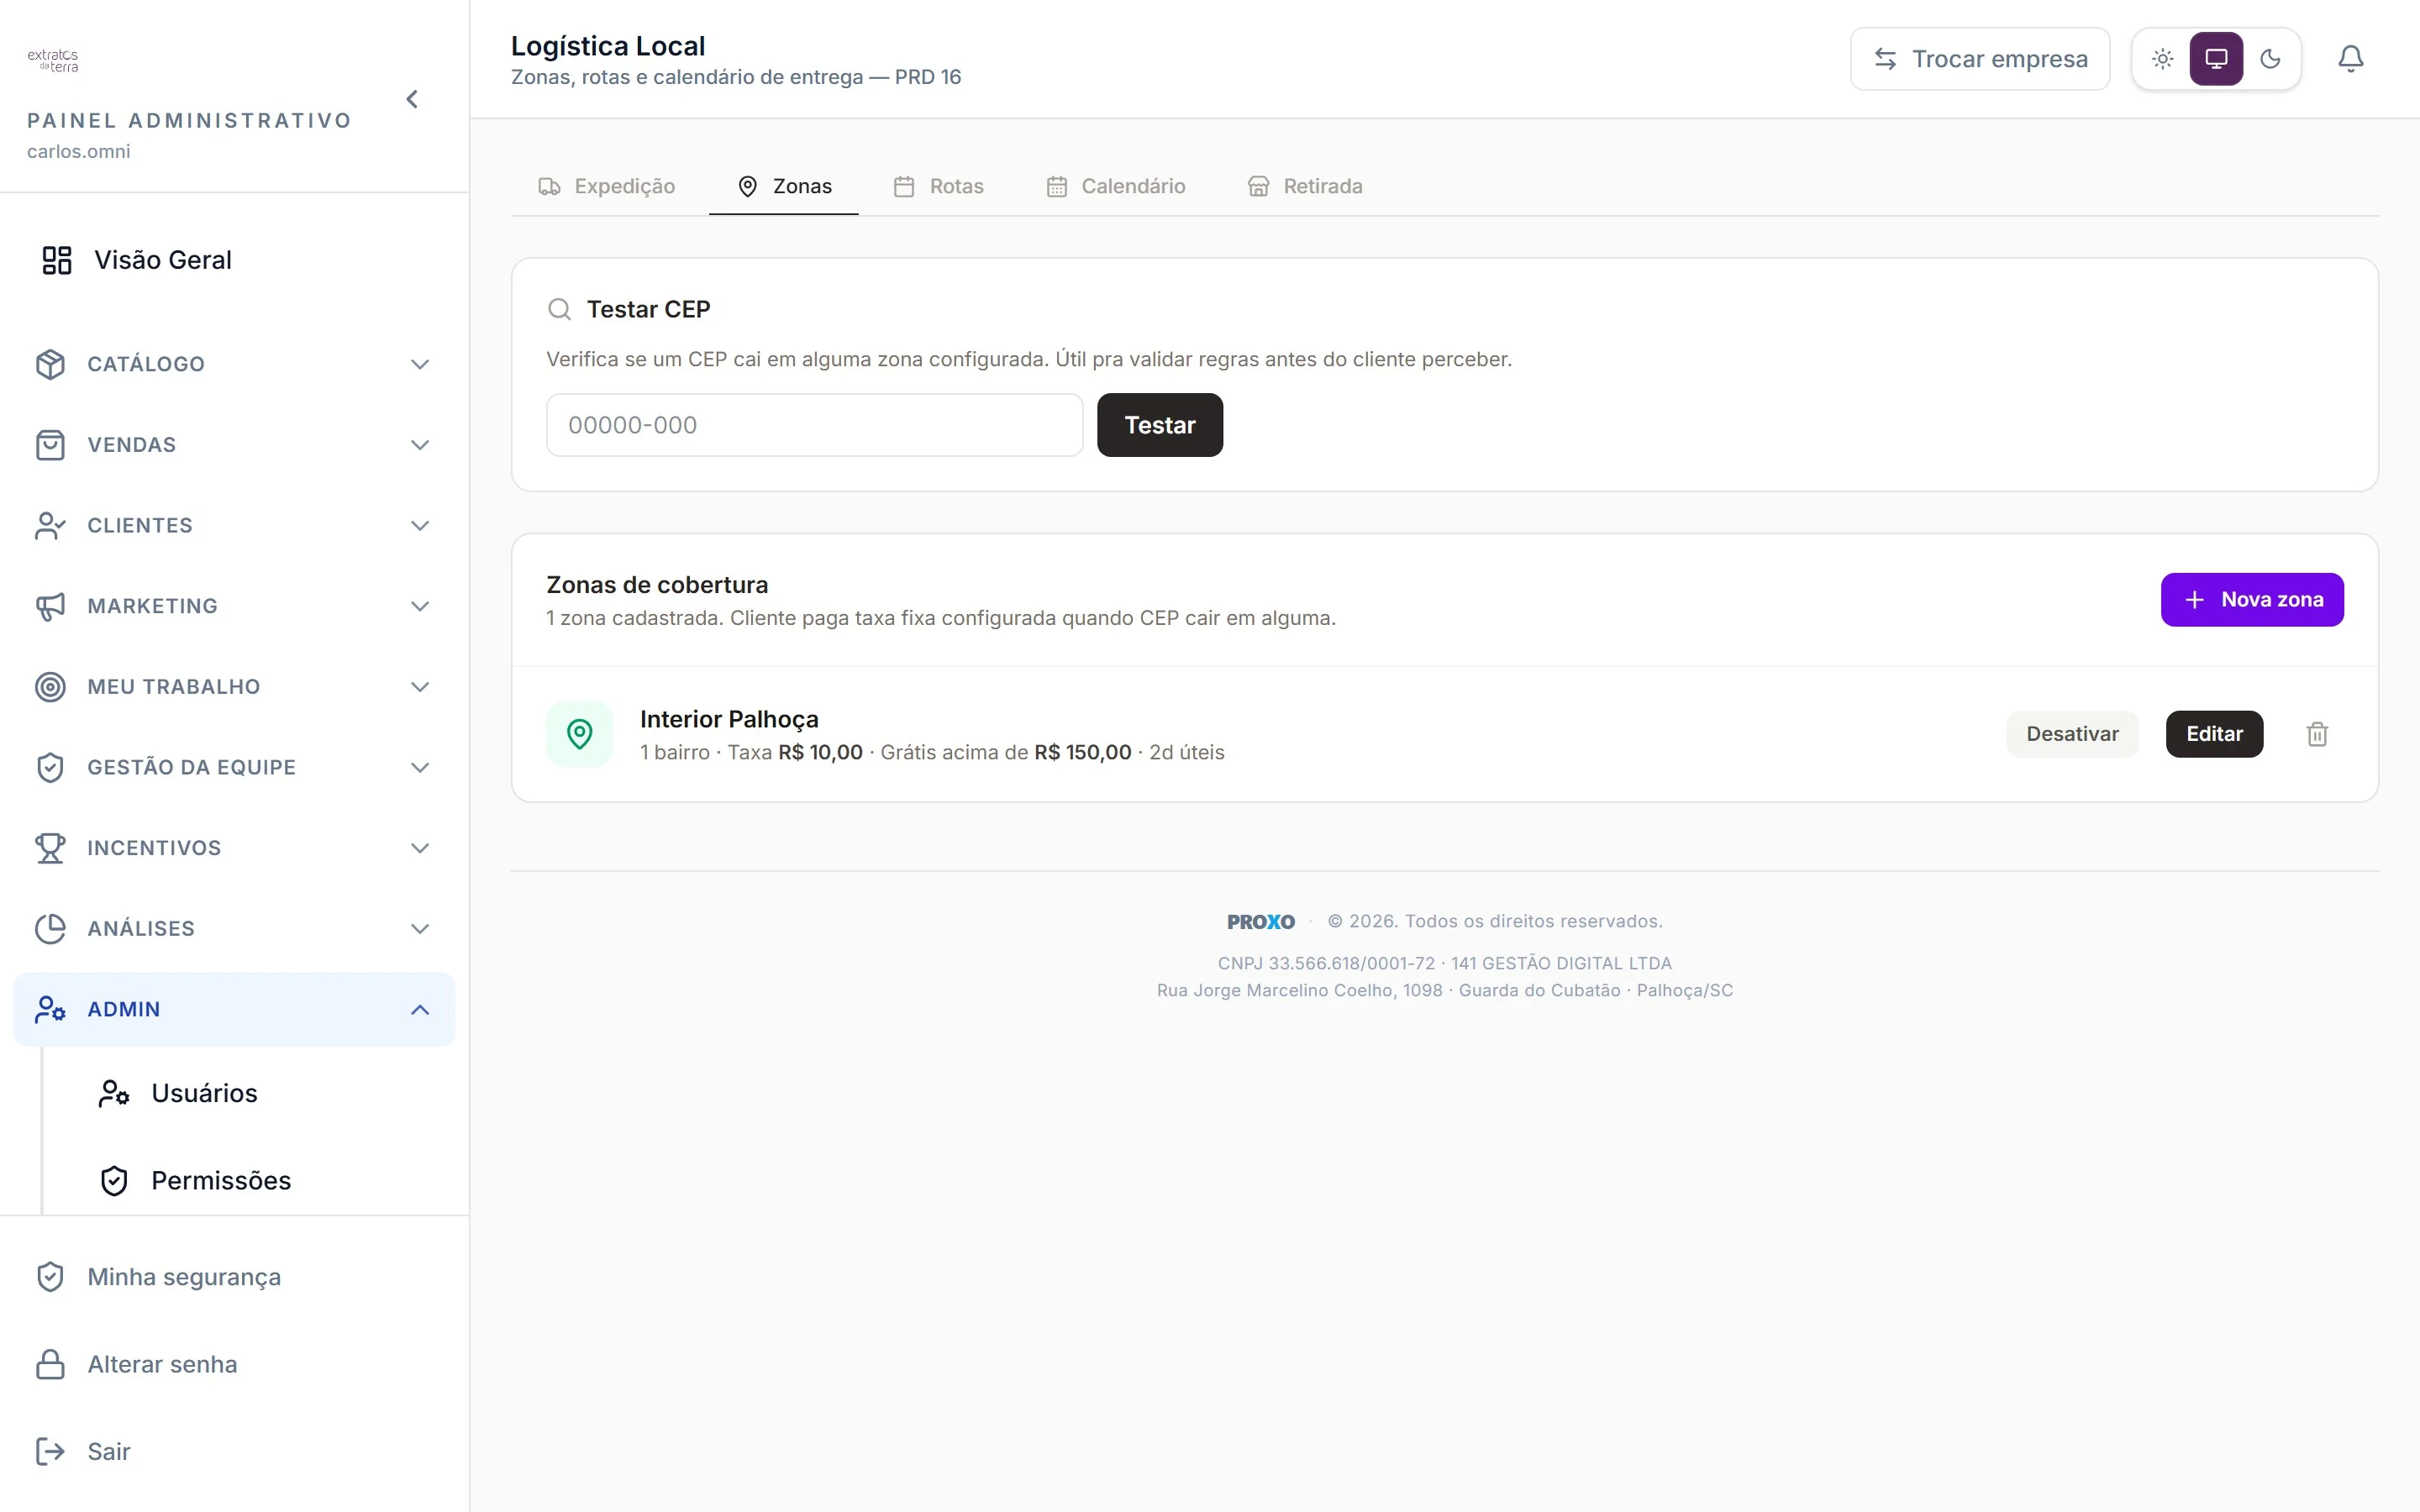This screenshot has height=1512, width=2420.
Task: Click the Clientes person icon
Action: pyautogui.click(x=50, y=526)
